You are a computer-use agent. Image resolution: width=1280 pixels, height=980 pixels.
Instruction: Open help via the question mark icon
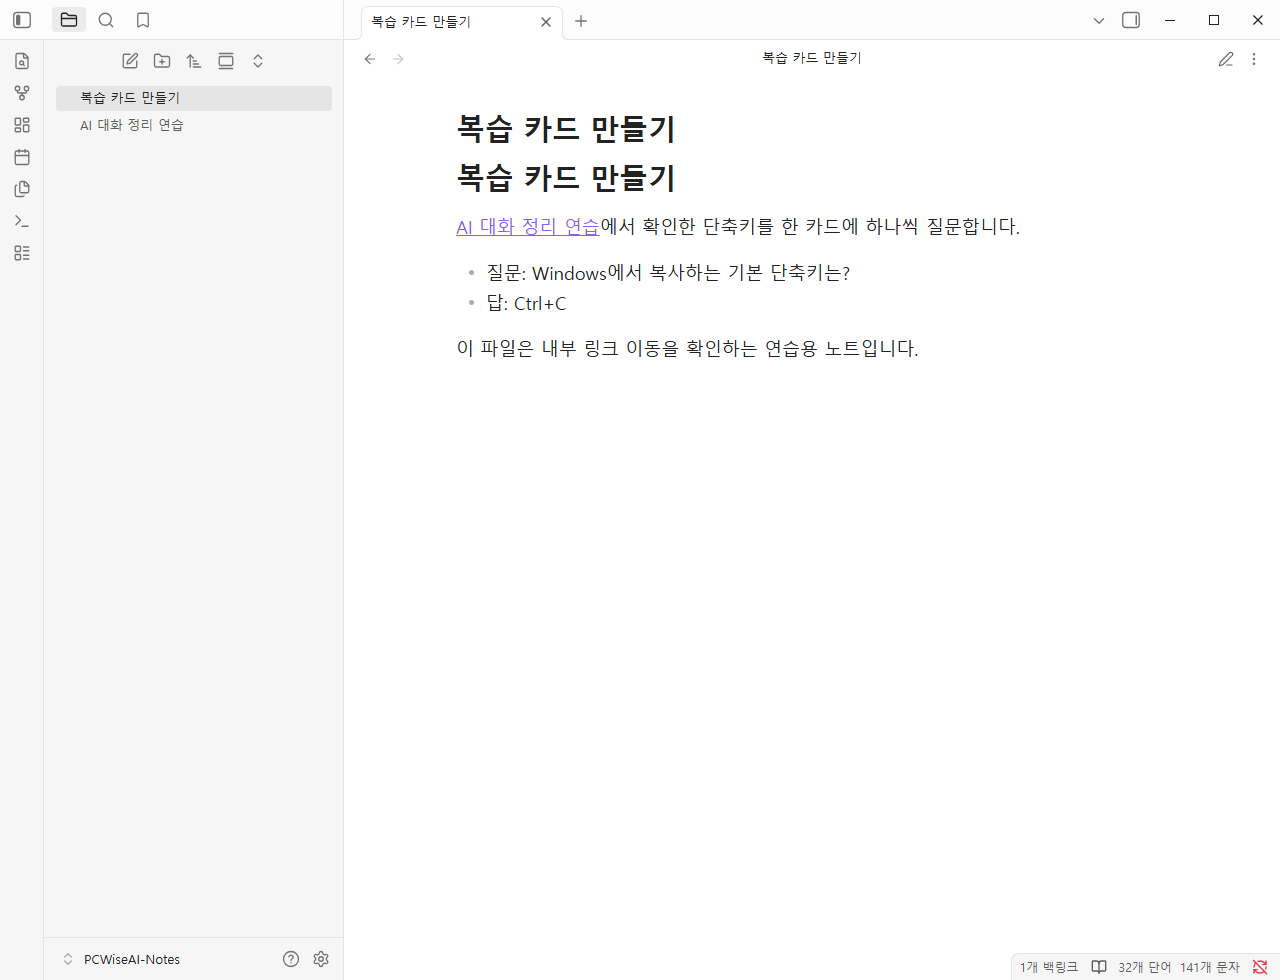(291, 959)
